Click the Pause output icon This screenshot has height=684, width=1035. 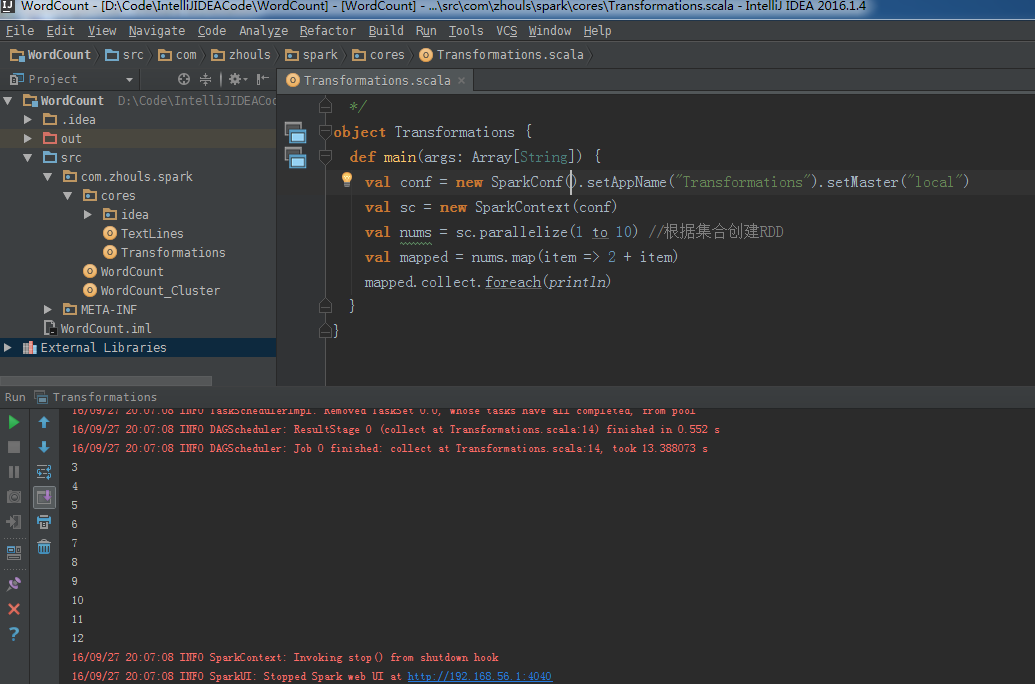click(13, 472)
